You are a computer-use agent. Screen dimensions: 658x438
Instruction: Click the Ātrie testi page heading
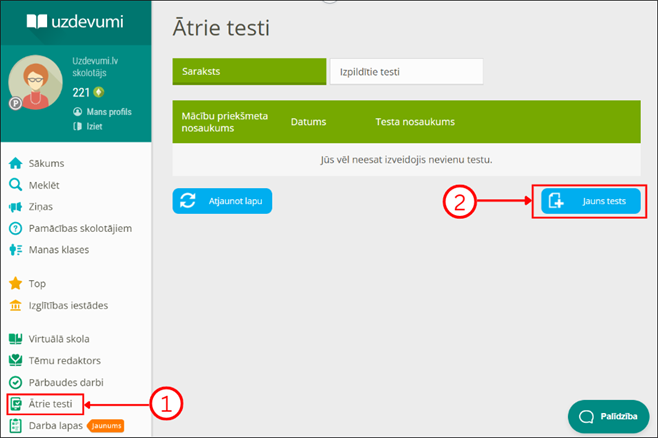pos(221,28)
